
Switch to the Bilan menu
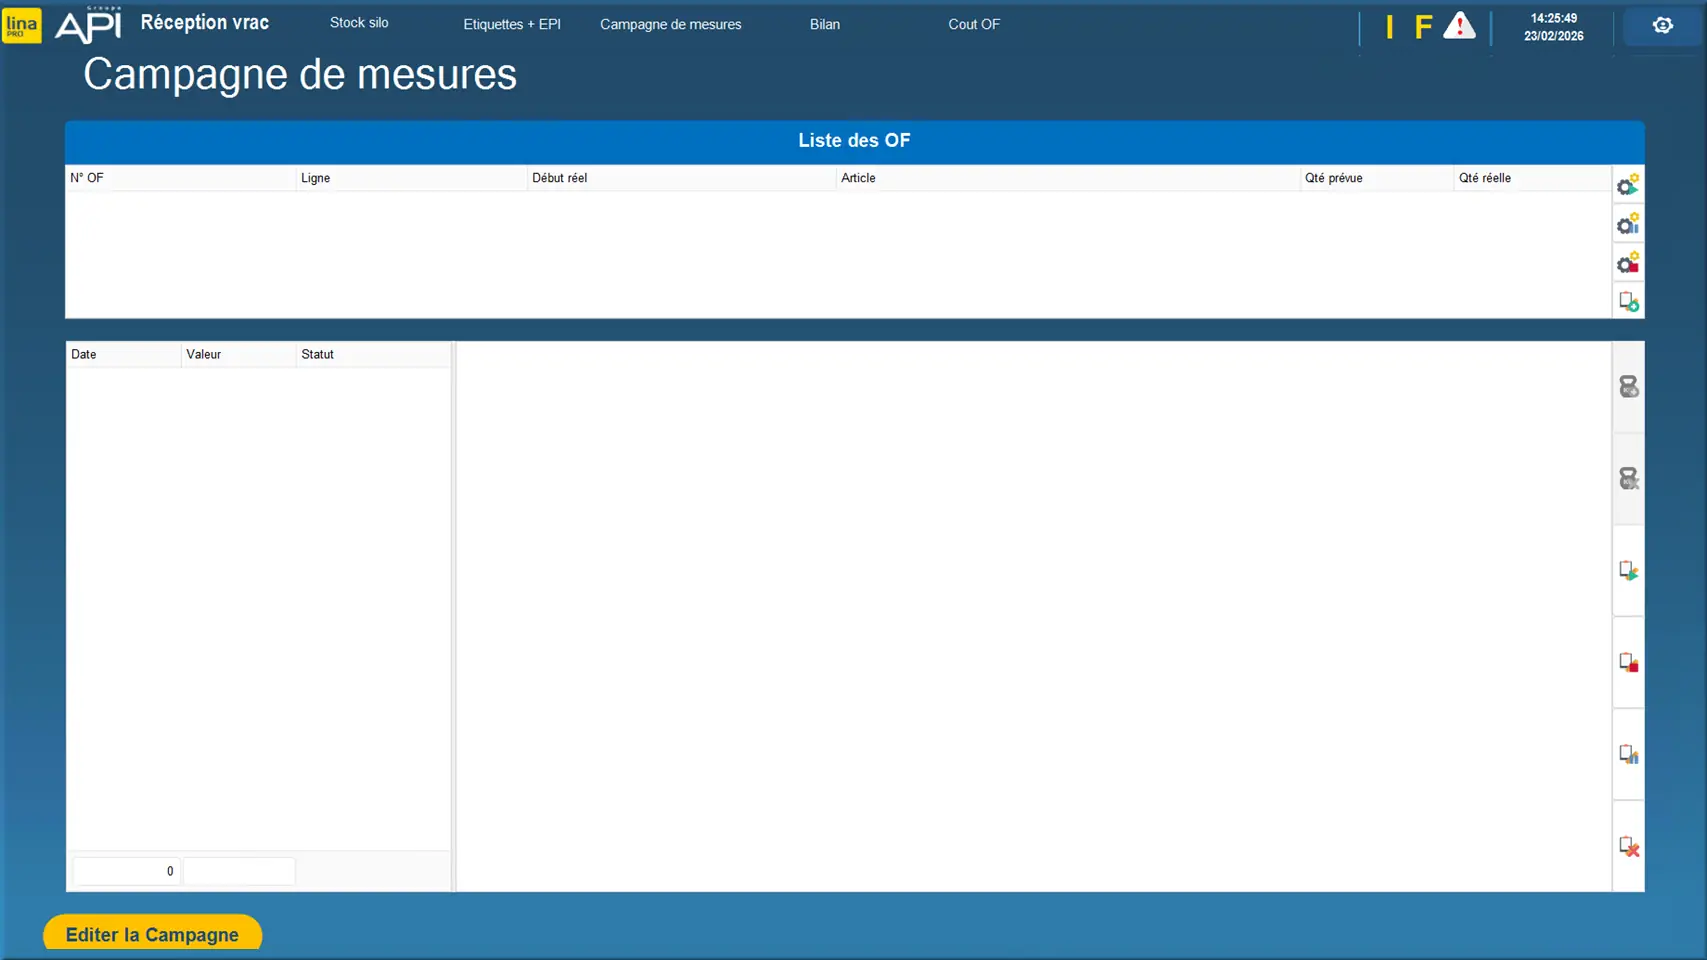[x=824, y=24]
